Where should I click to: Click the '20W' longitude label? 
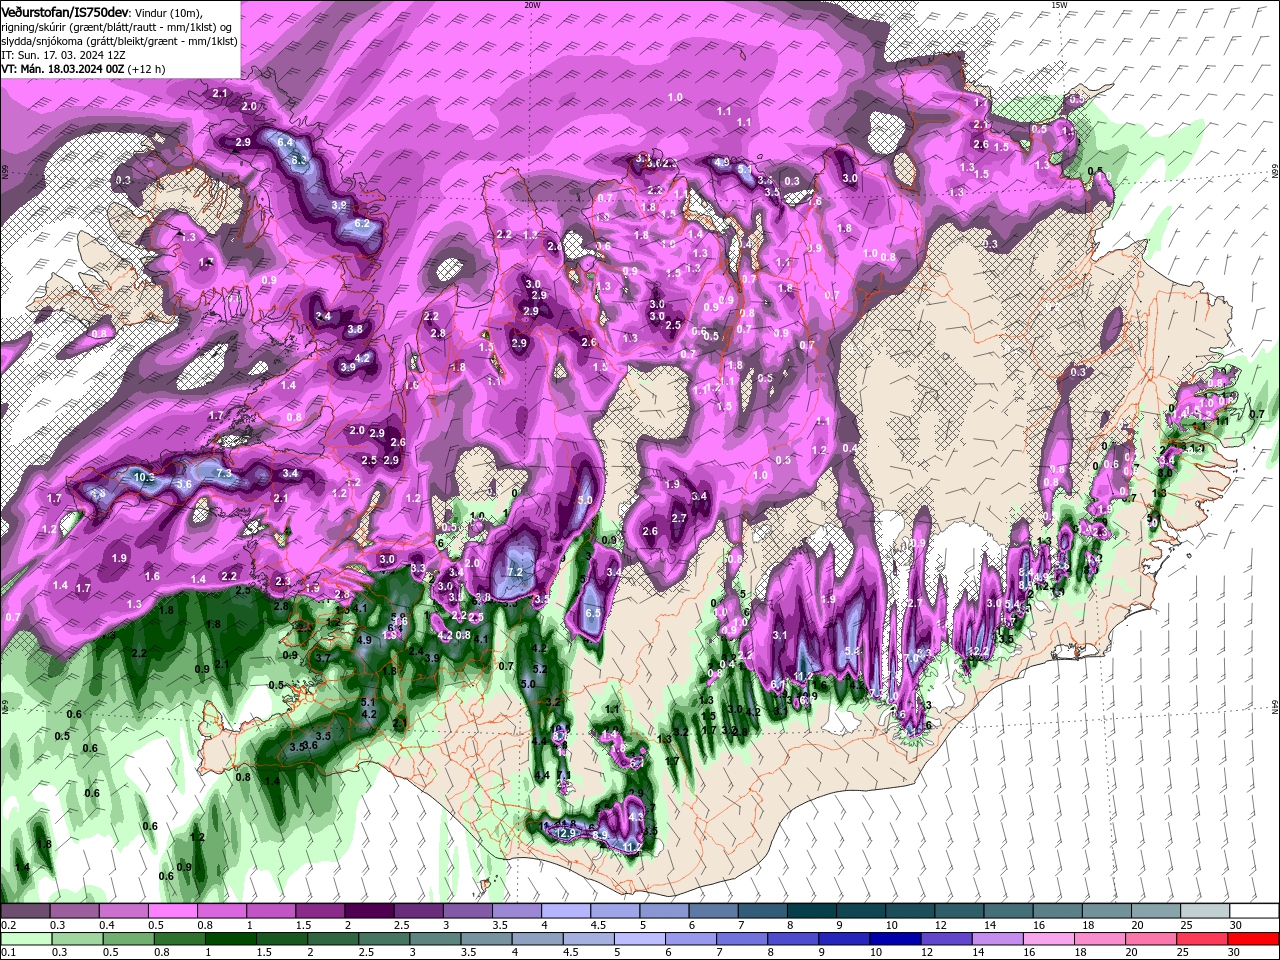point(532,5)
